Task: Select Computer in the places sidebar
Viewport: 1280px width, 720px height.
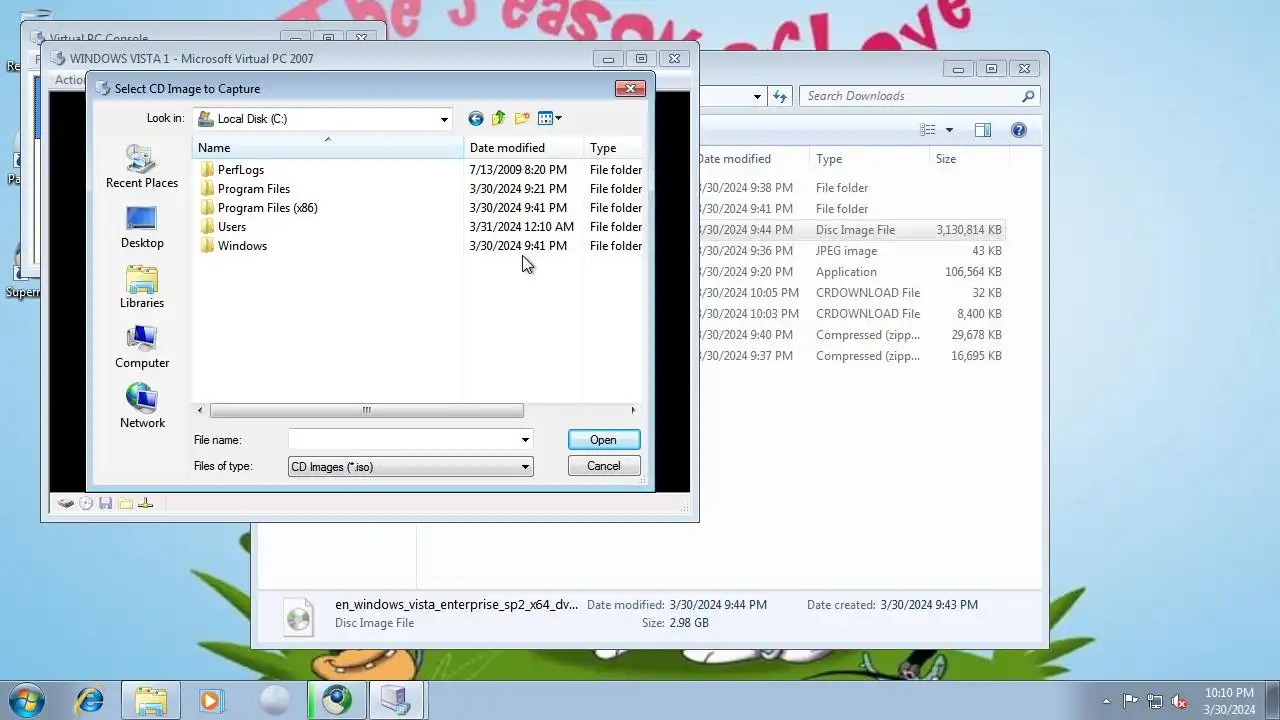Action: (142, 347)
